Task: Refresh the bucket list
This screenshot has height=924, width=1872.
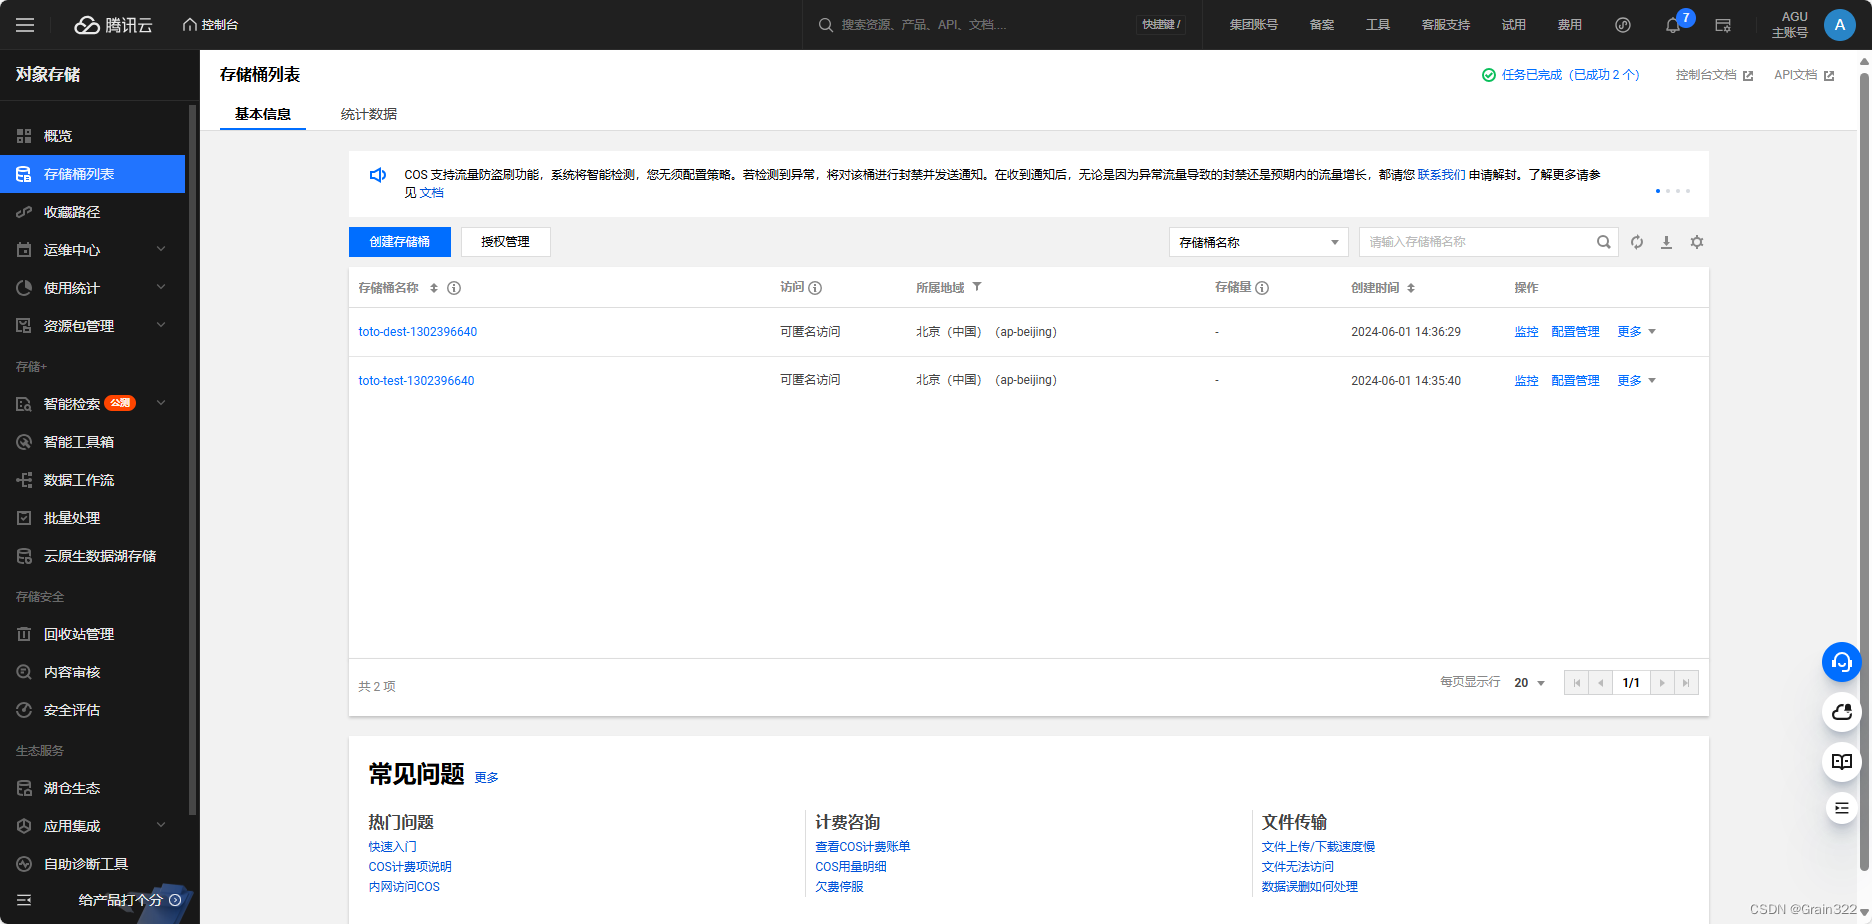Action: [1637, 242]
